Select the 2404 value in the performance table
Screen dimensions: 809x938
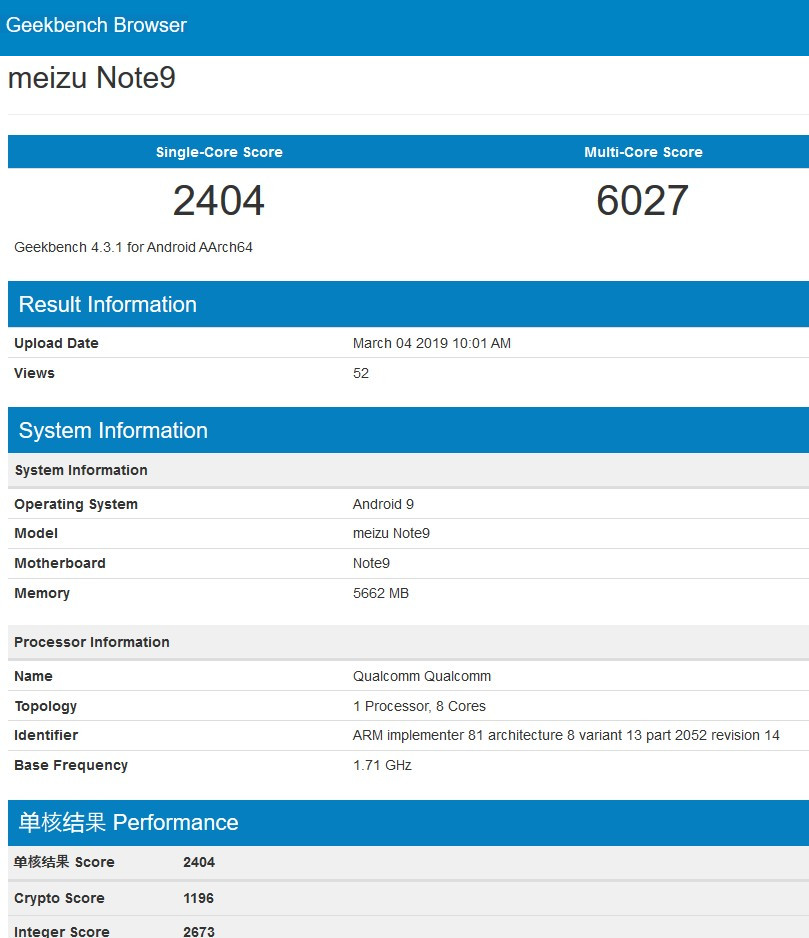point(199,862)
